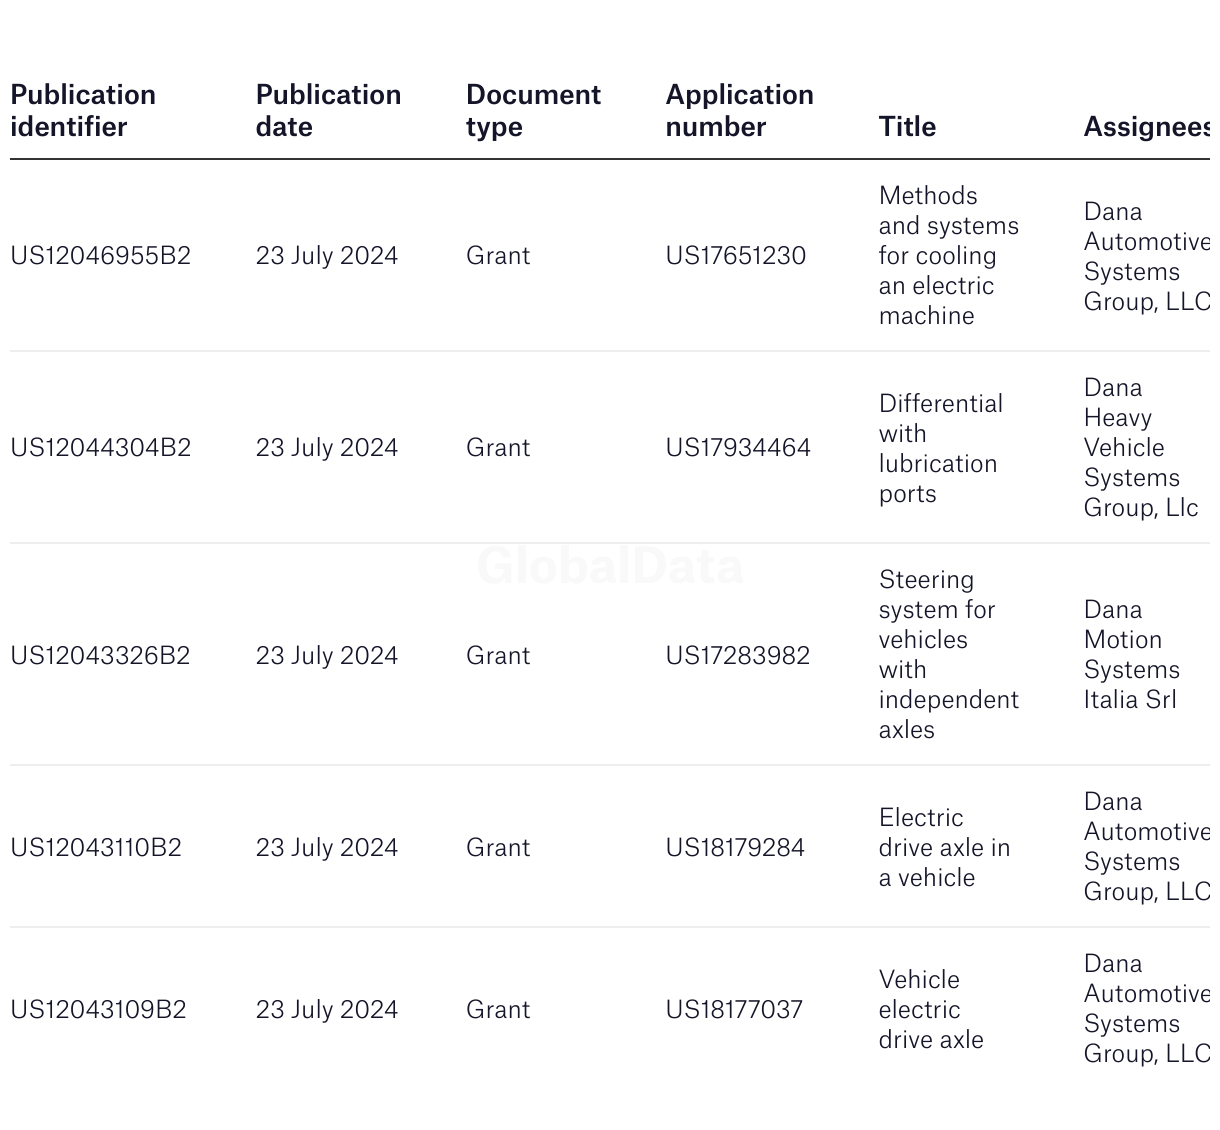This screenshot has width=1220, height=1130.
Task: Open publication US12046955B2
Action: pyautogui.click(x=100, y=256)
